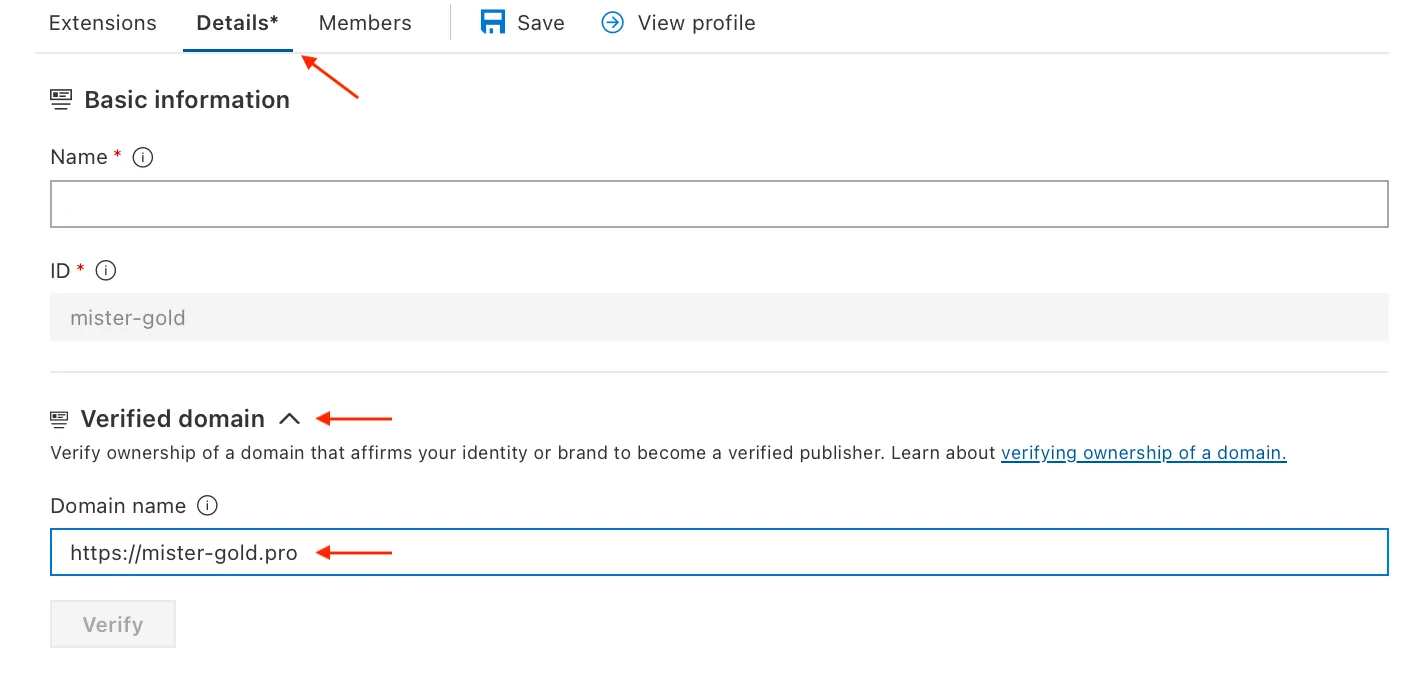Click Save to store changes

point(540,22)
